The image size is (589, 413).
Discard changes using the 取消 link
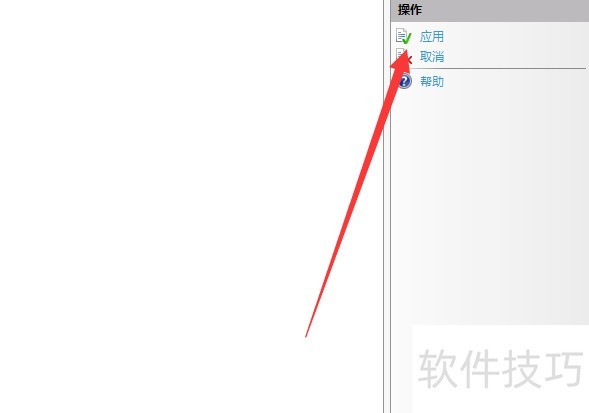tap(432, 57)
